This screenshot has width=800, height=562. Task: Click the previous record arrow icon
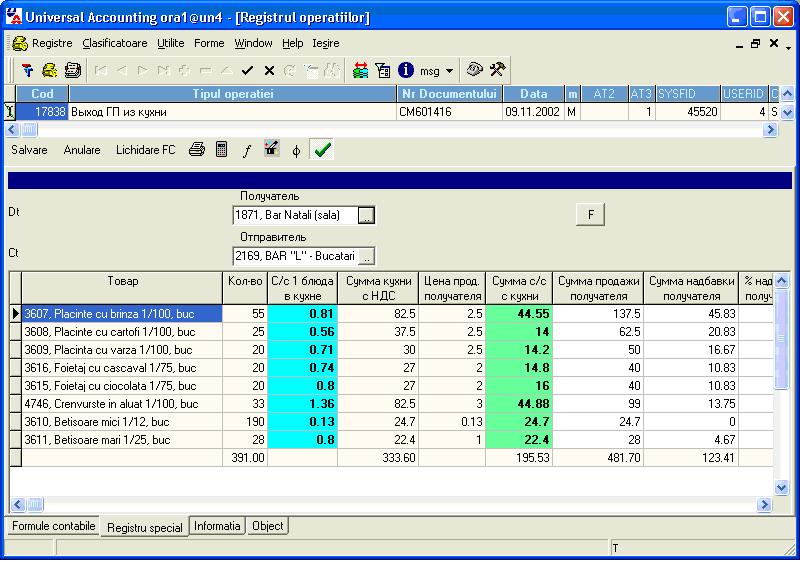pyautogui.click(x=122, y=70)
